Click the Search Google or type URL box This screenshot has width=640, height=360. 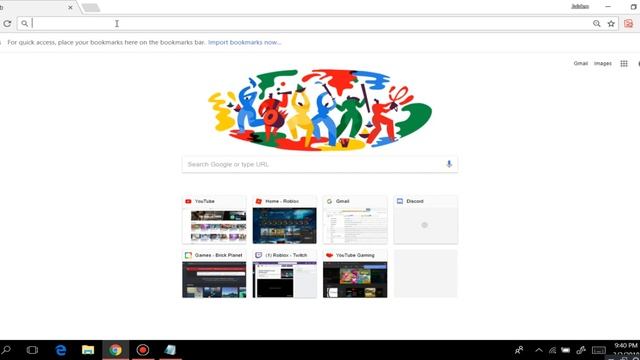click(x=320, y=164)
